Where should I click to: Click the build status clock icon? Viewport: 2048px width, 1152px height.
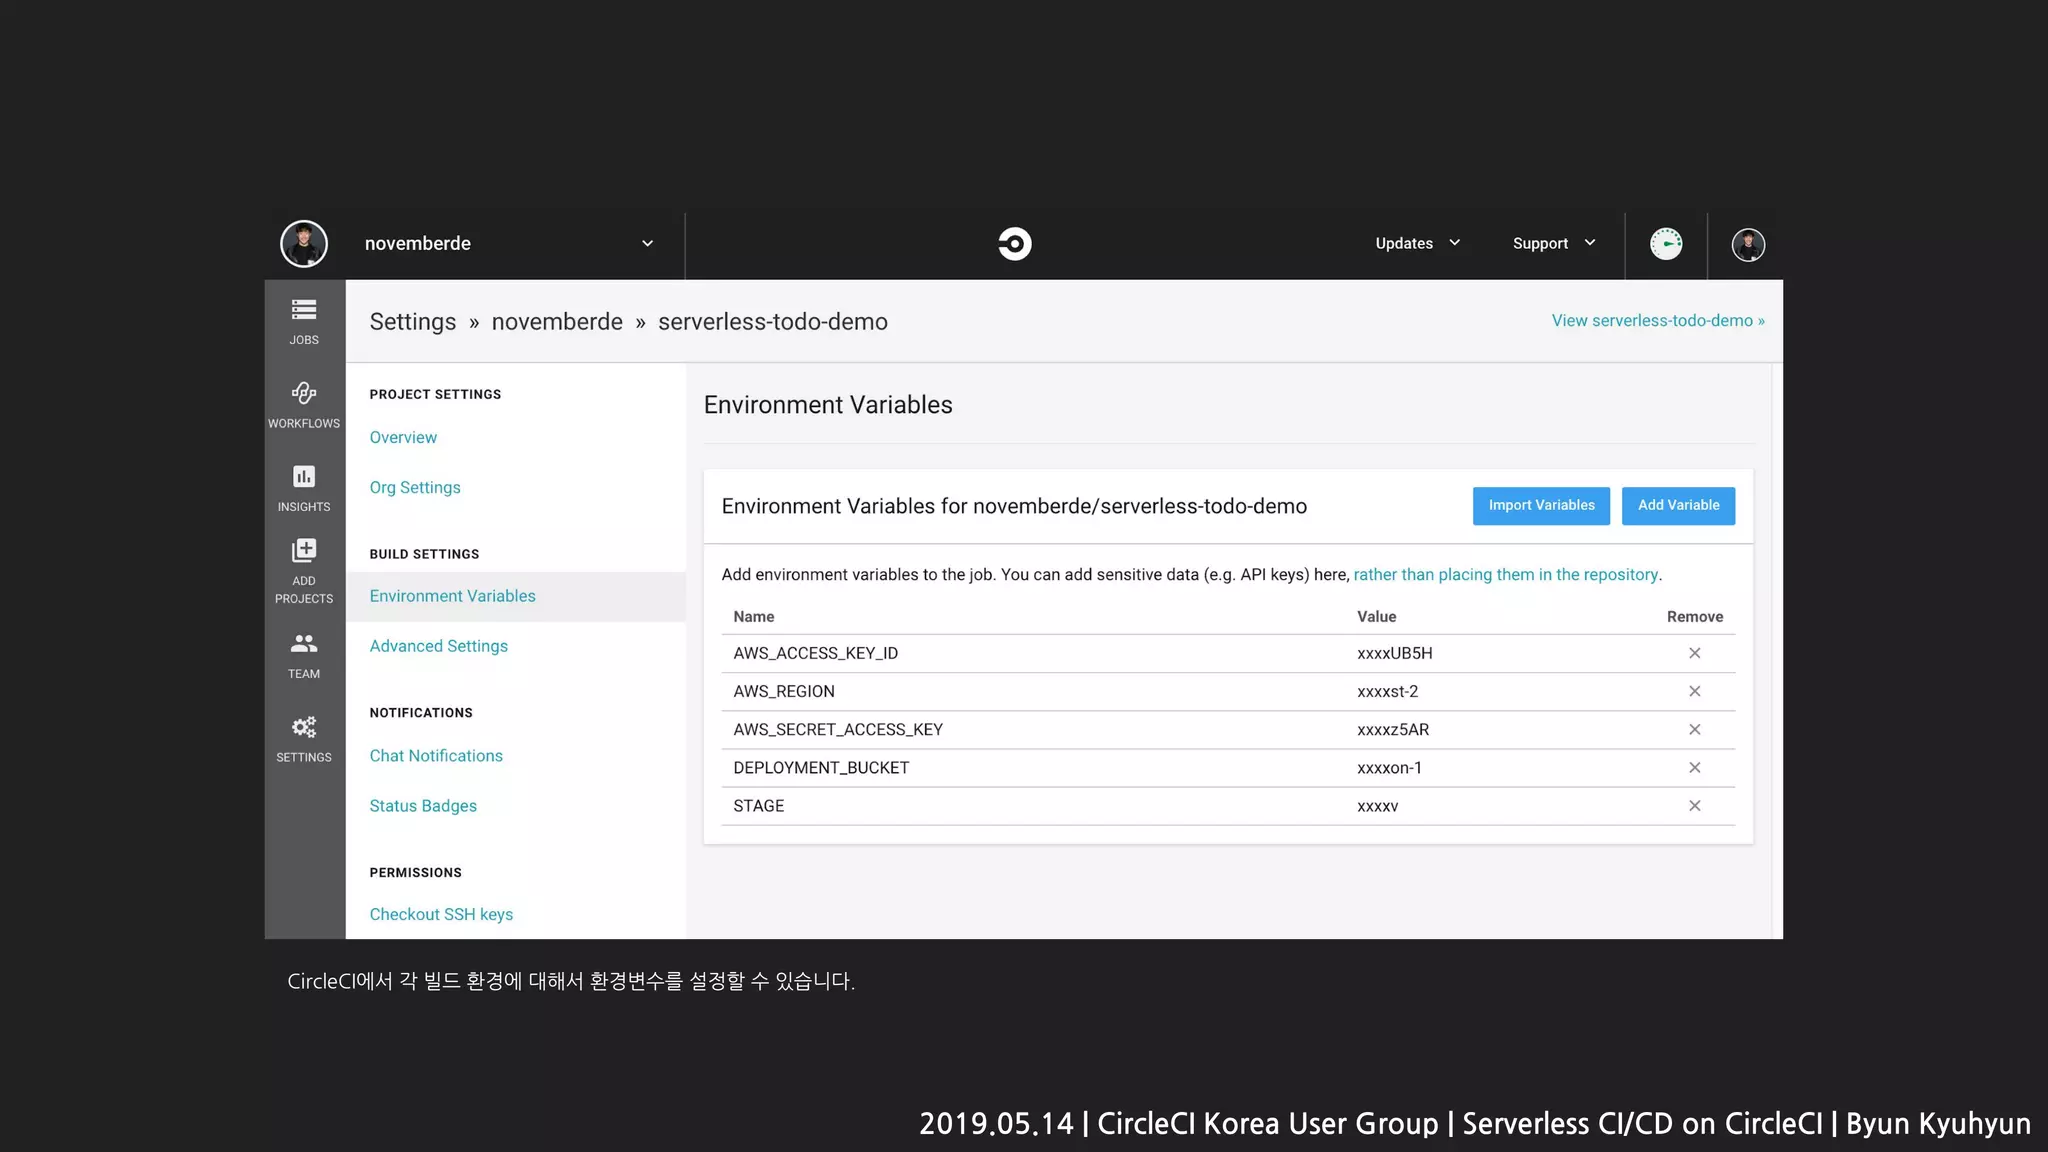click(x=1666, y=243)
